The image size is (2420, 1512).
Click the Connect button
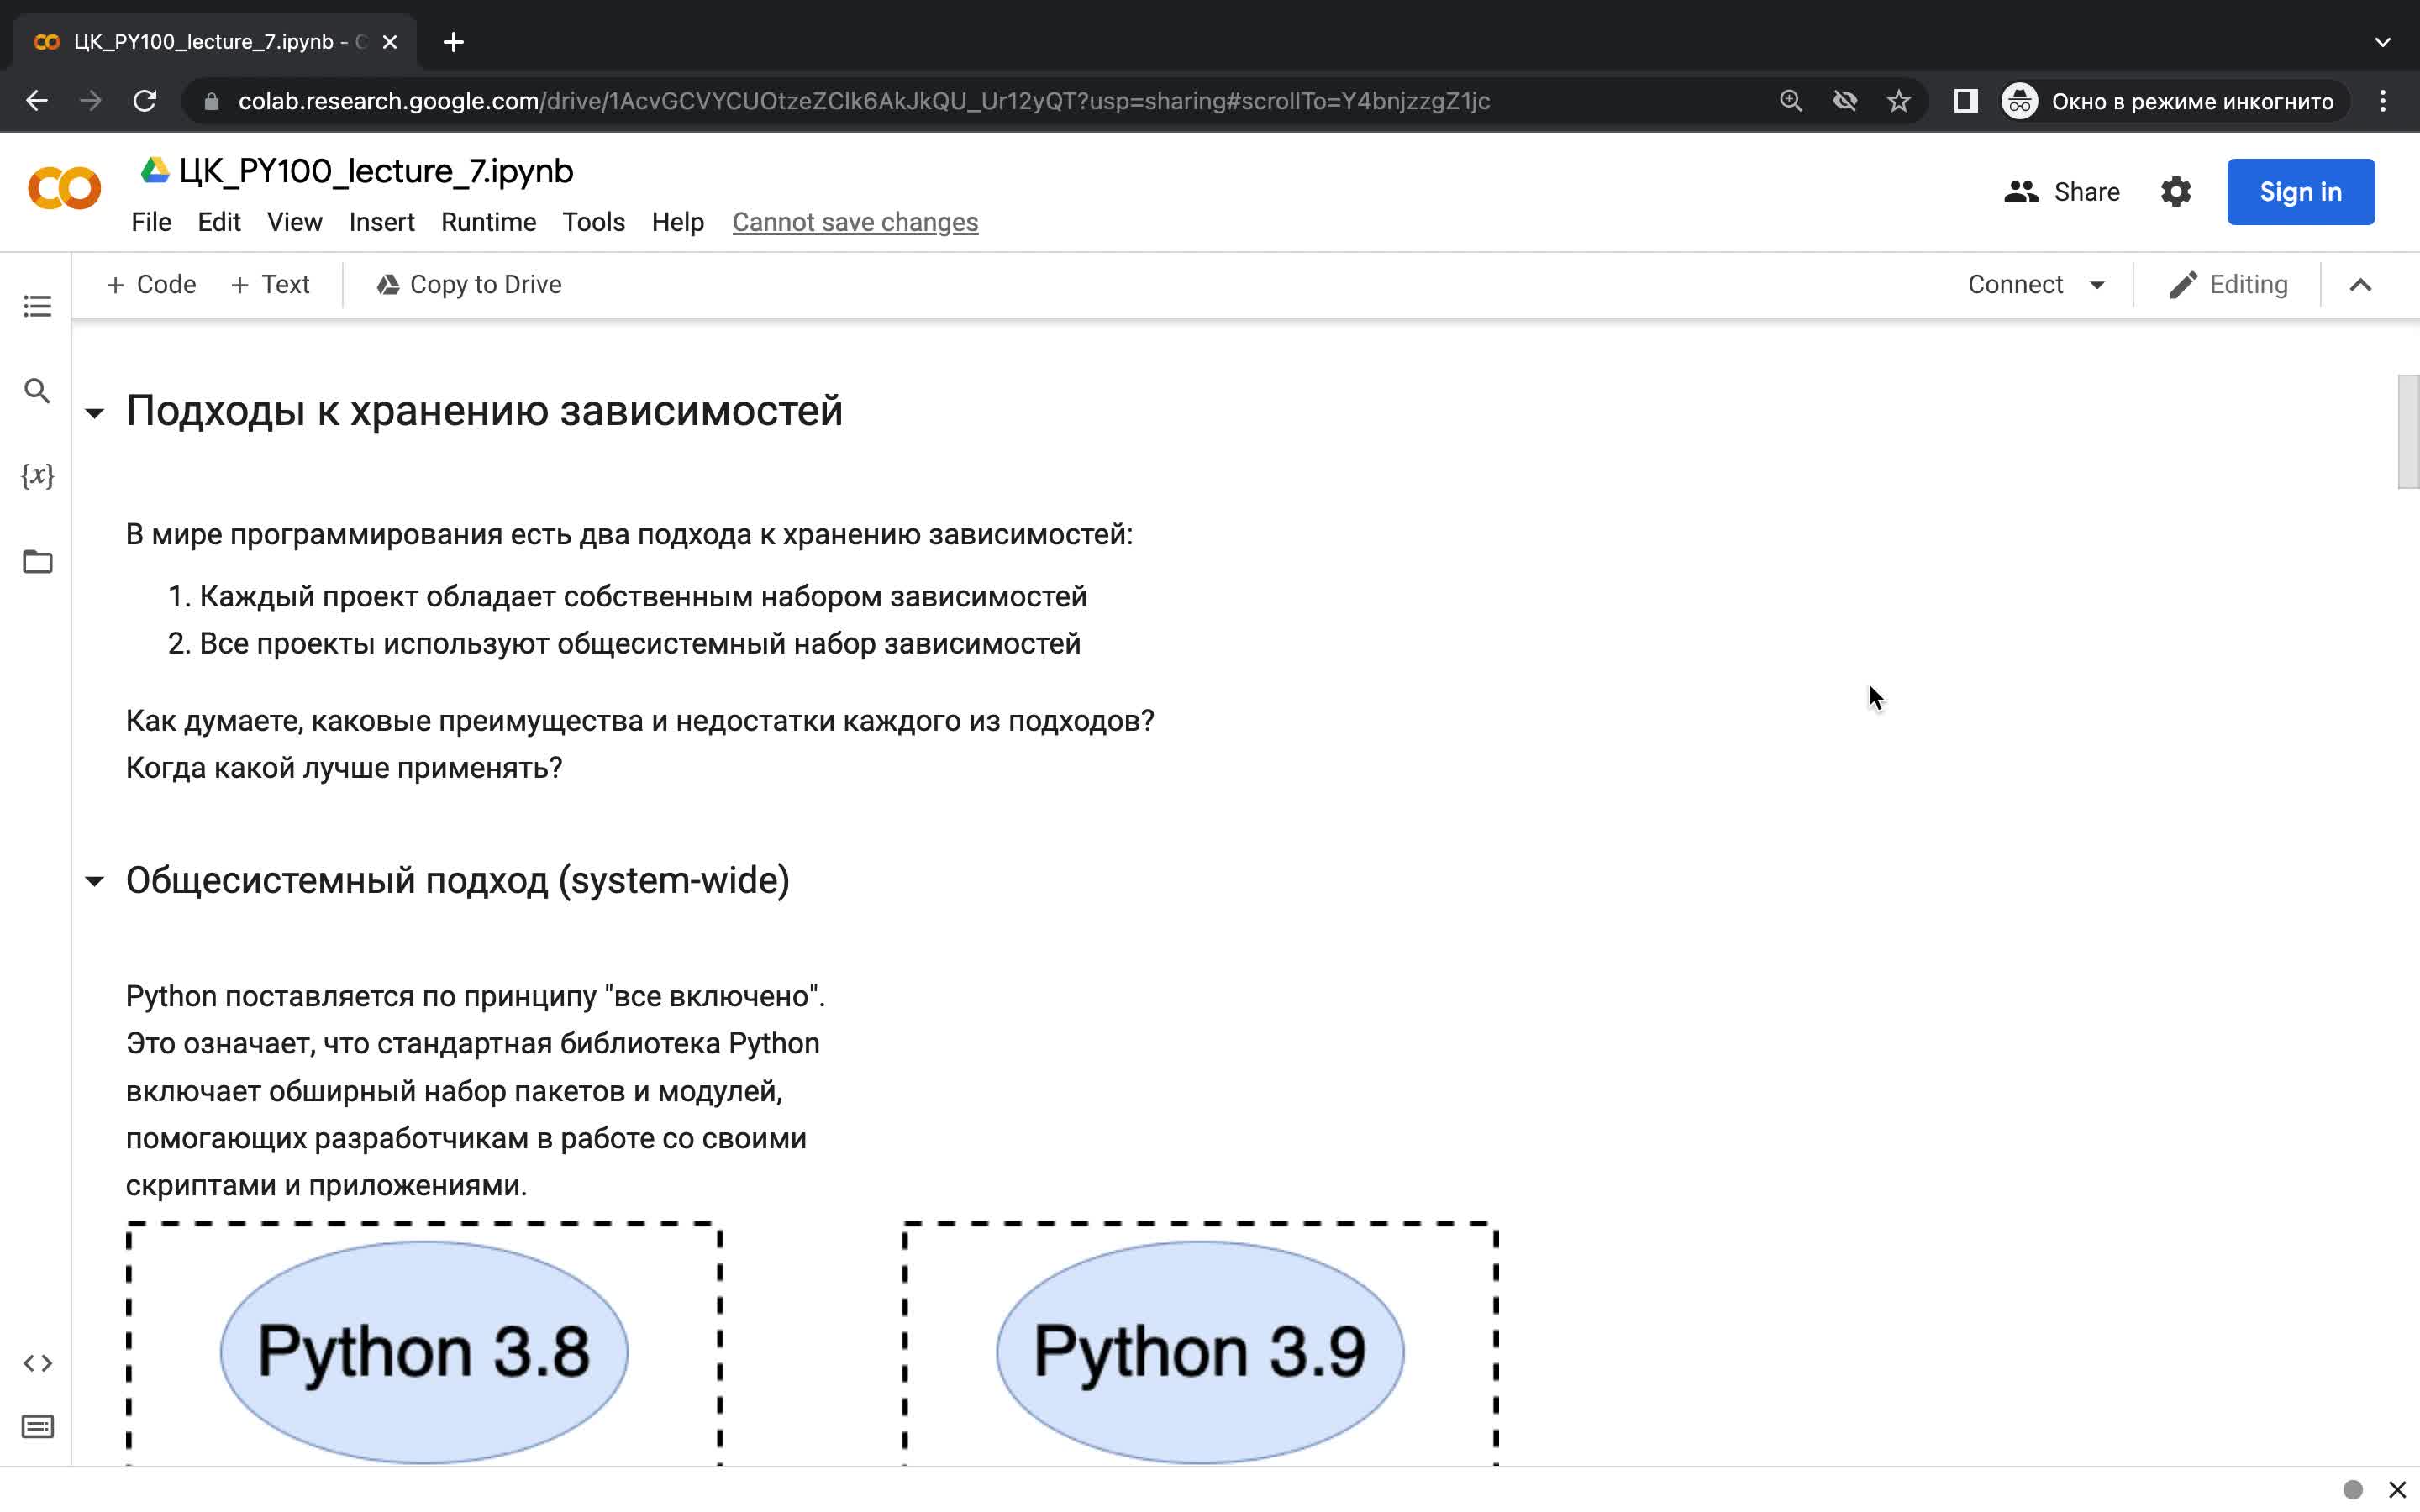point(2014,285)
